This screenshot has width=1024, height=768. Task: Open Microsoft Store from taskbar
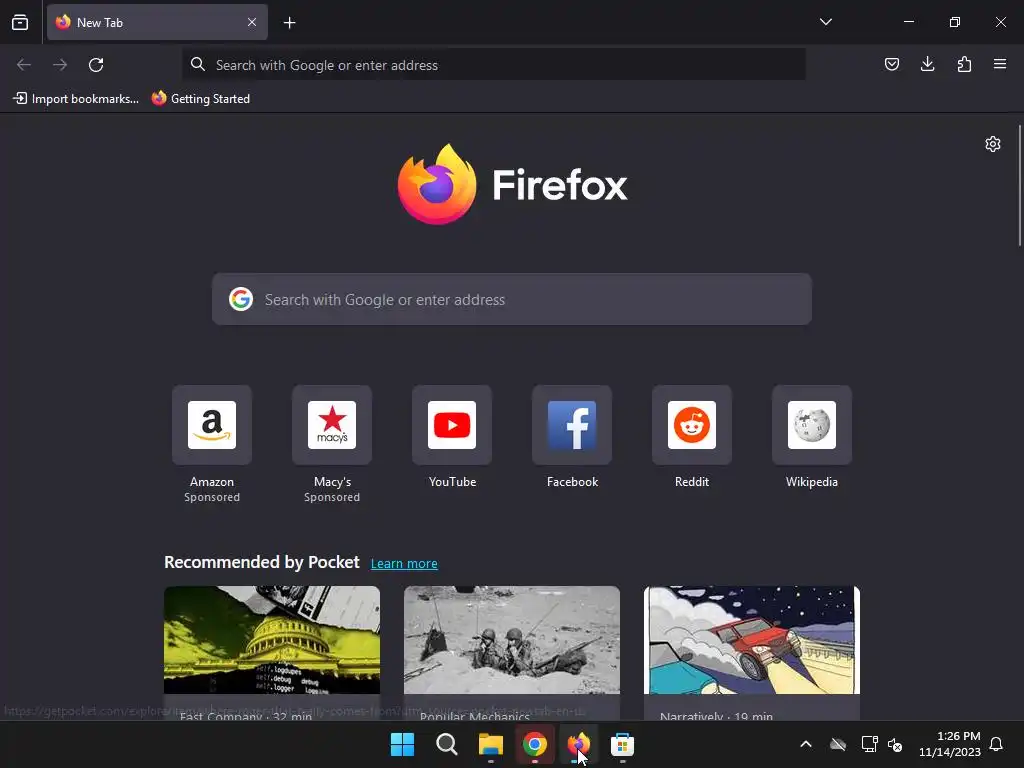tap(622, 744)
